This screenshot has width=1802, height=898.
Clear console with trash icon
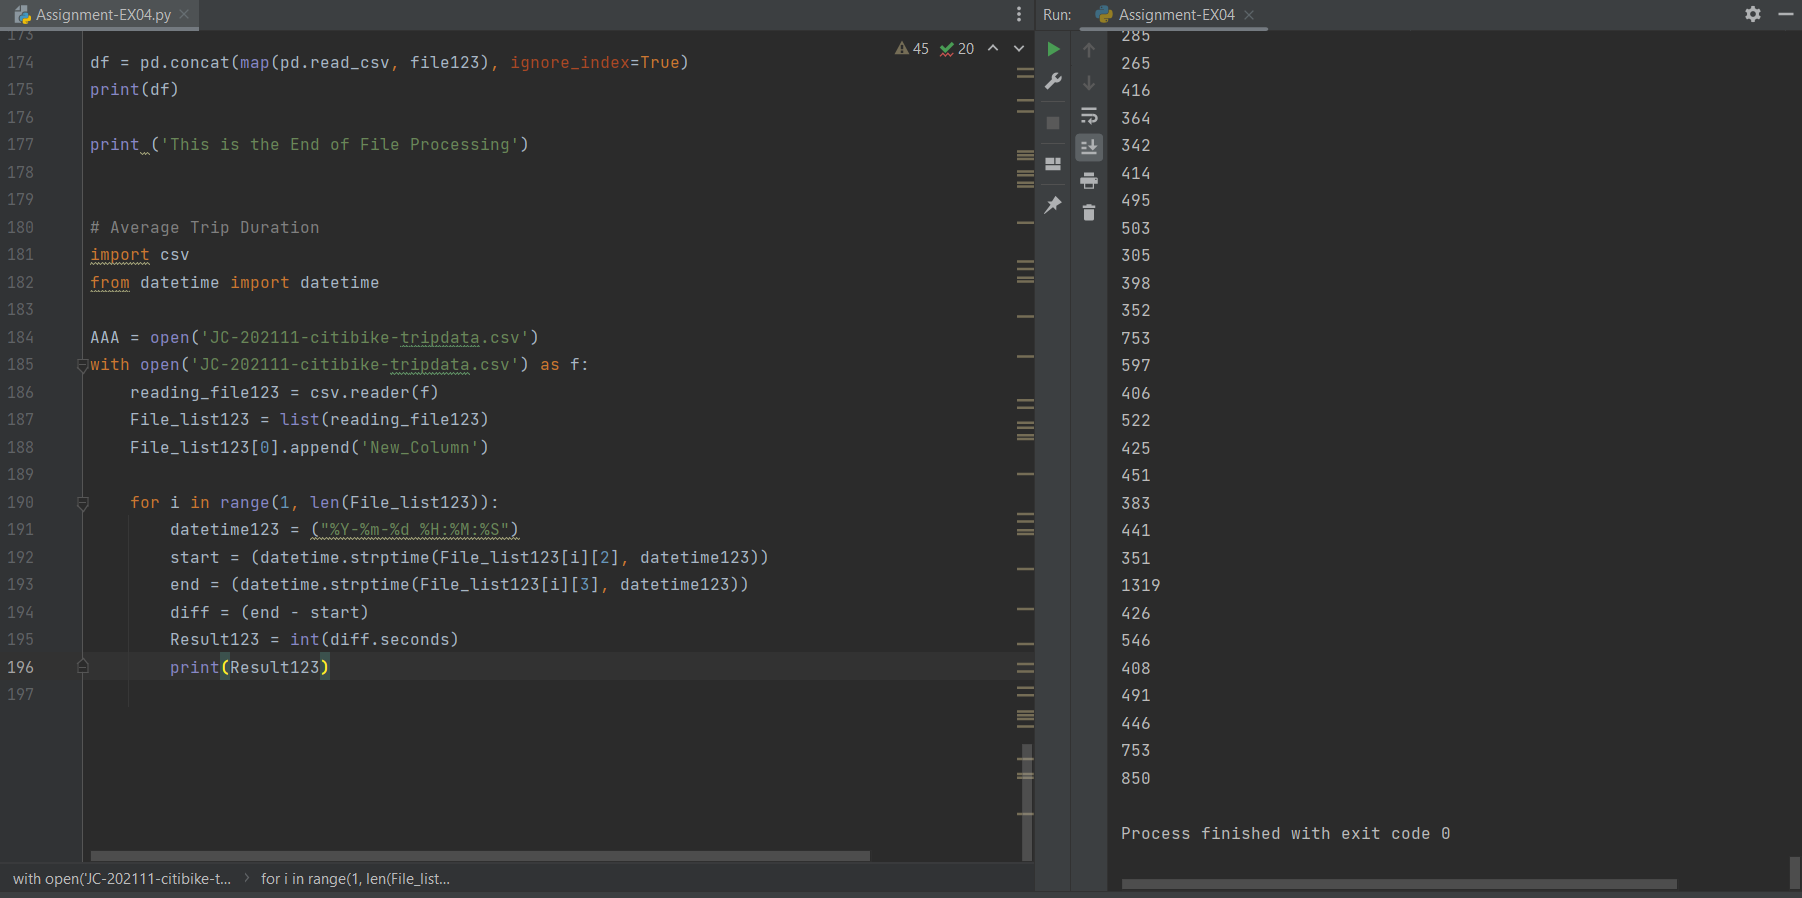[x=1089, y=213]
